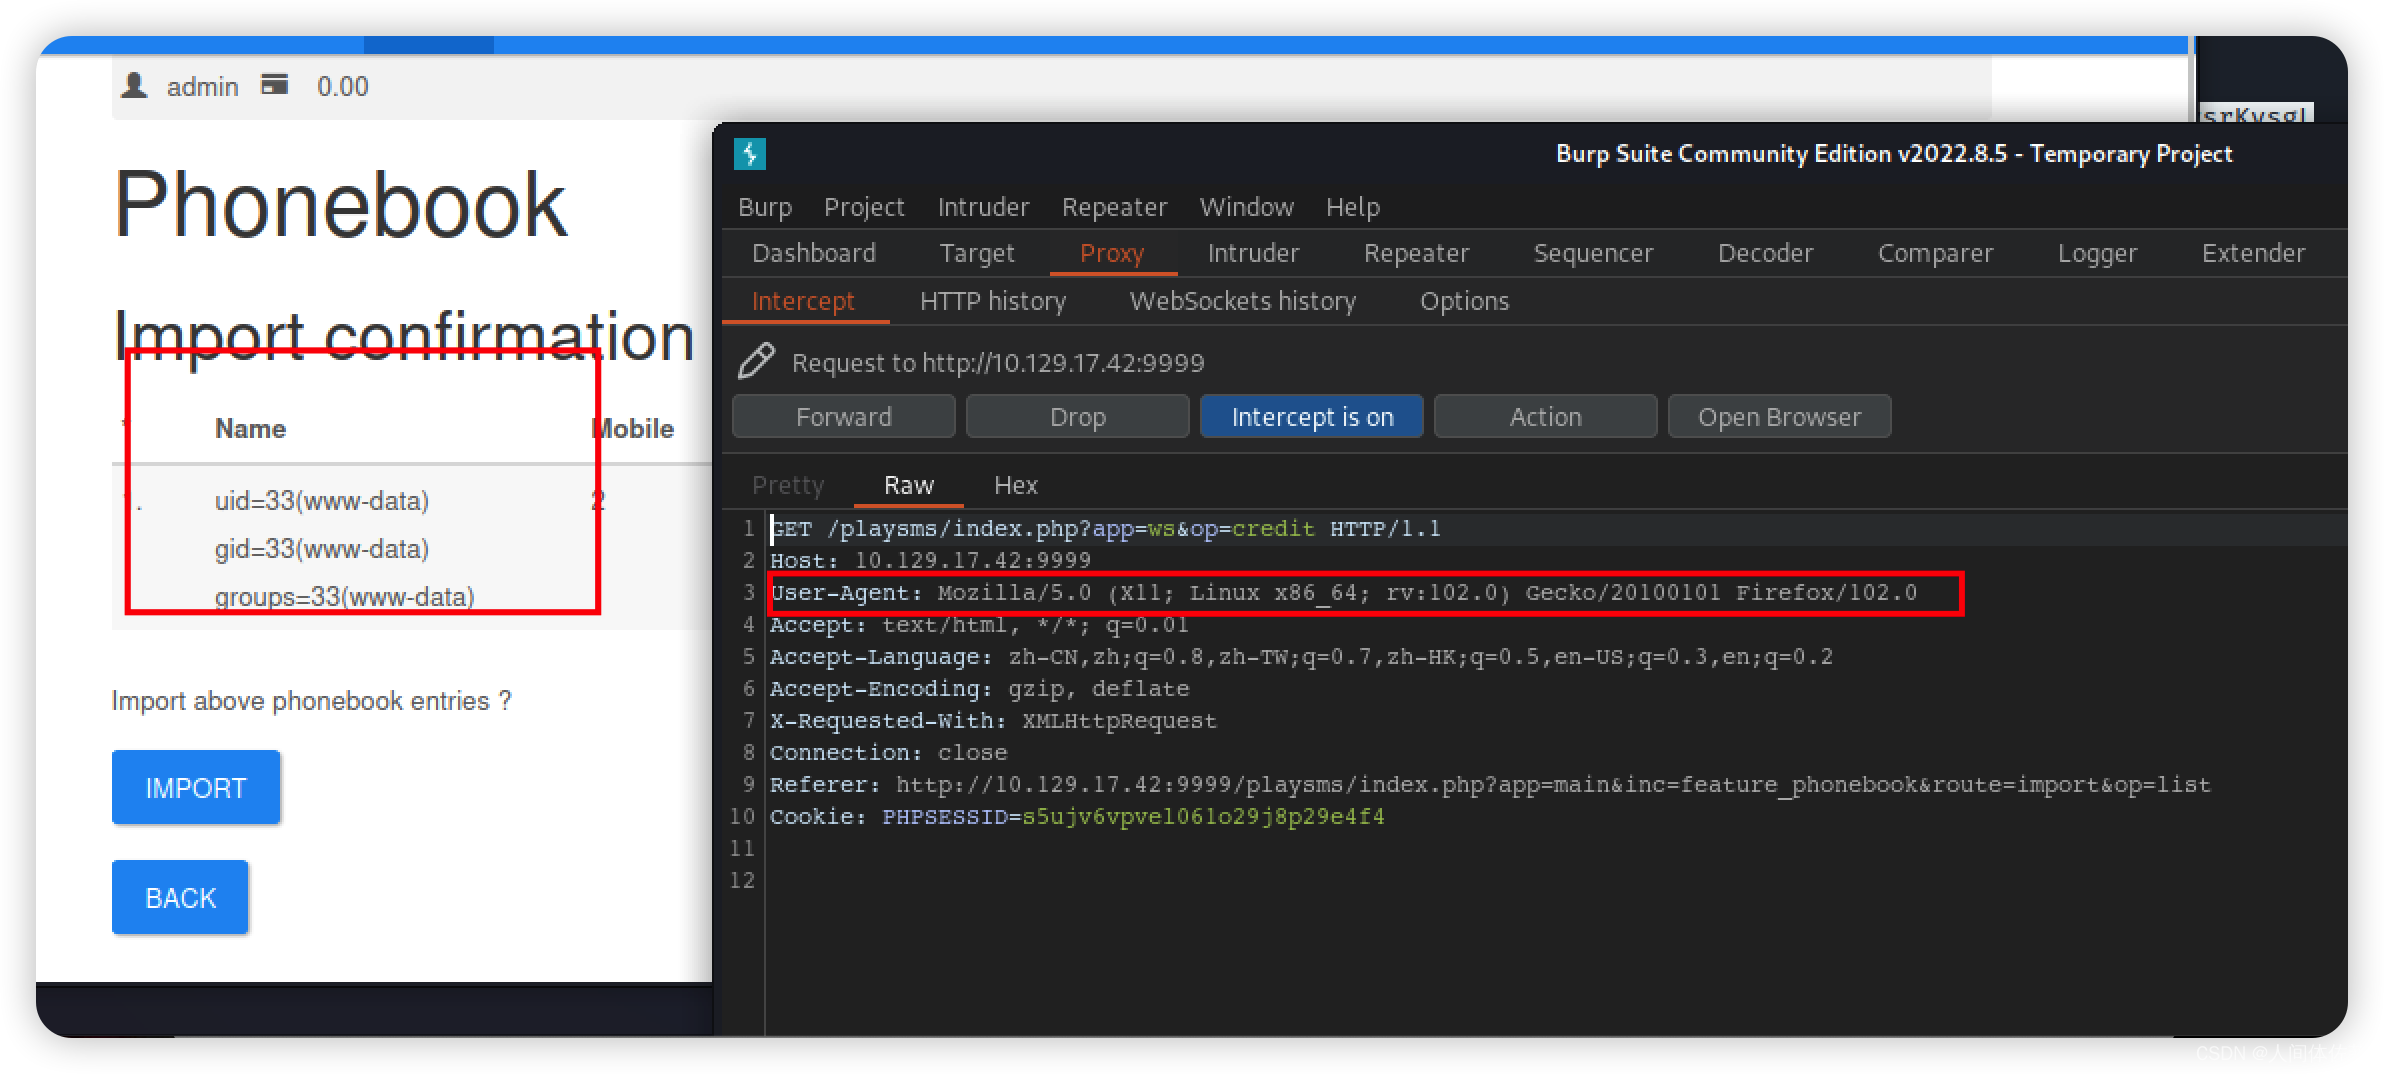Image resolution: width=2384 pixels, height=1074 pixels.
Task: Click the Burp Suite logo icon
Action: (x=750, y=154)
